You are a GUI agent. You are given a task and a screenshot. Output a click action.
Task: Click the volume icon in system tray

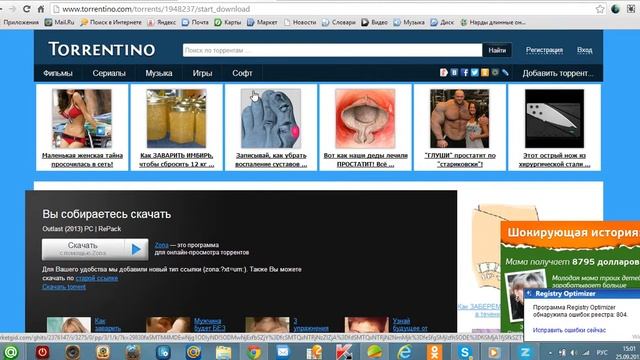pyautogui.click(x=574, y=352)
